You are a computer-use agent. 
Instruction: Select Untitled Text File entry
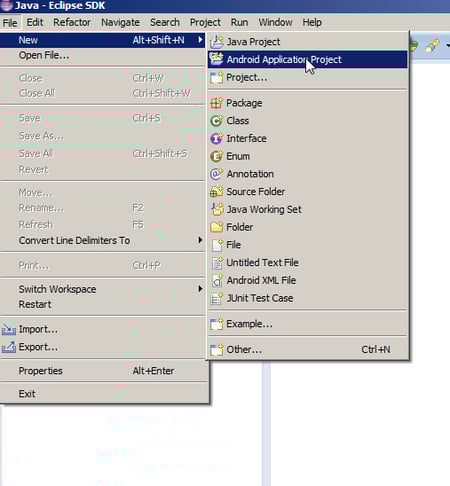coord(307,263)
